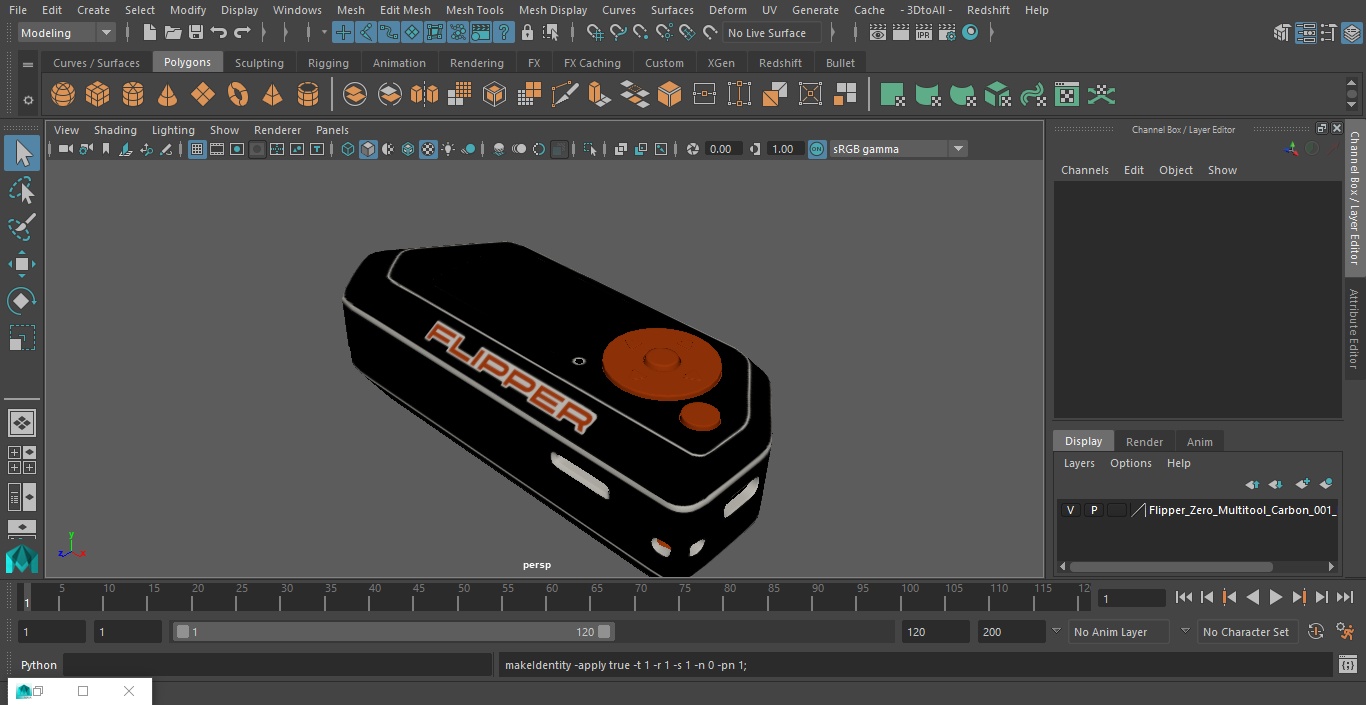Click the Open Scene folder icon
The image size is (1366, 705).
coord(173,33)
